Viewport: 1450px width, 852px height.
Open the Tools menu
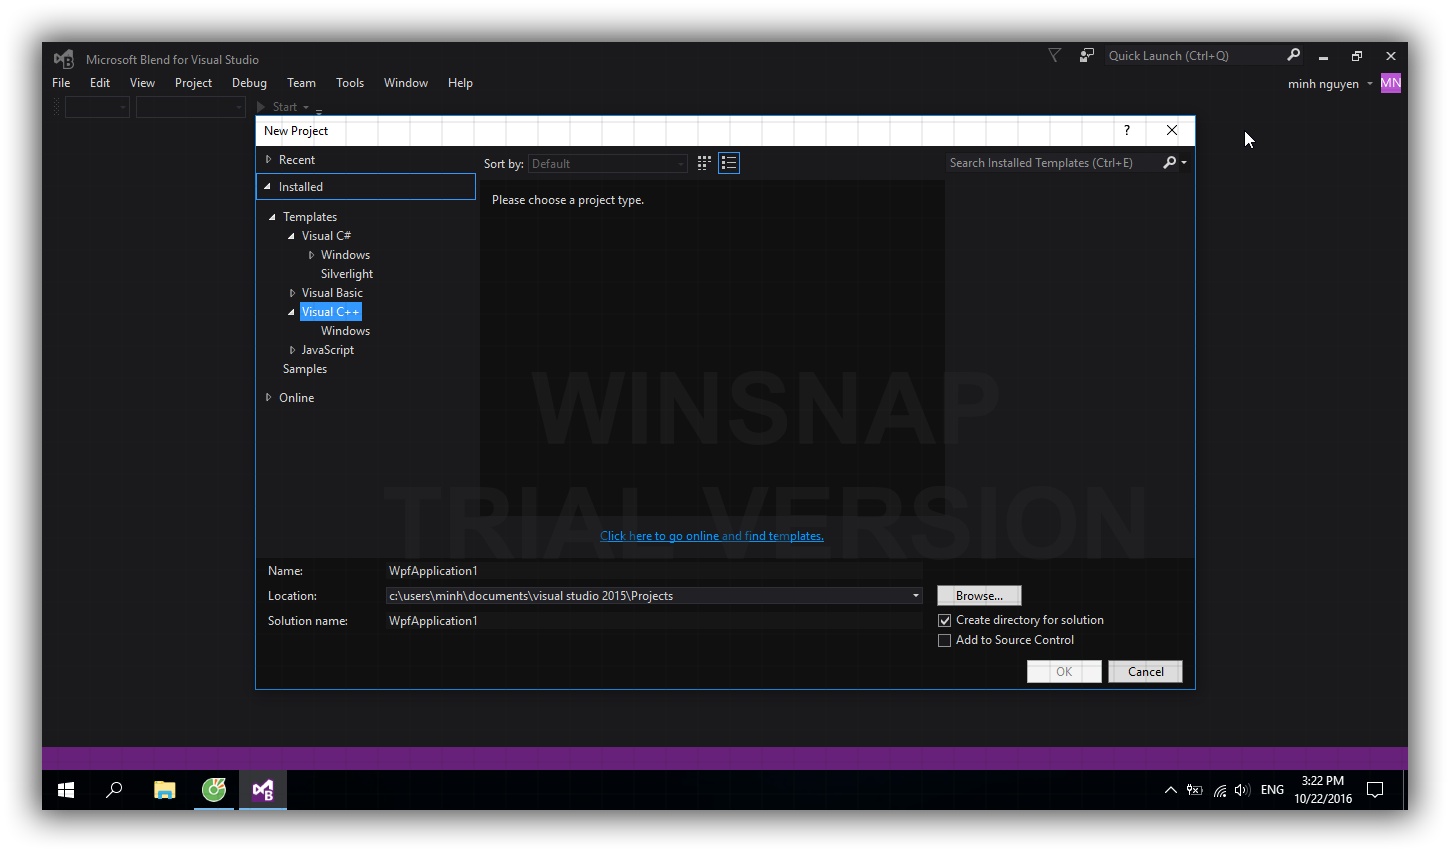[349, 83]
